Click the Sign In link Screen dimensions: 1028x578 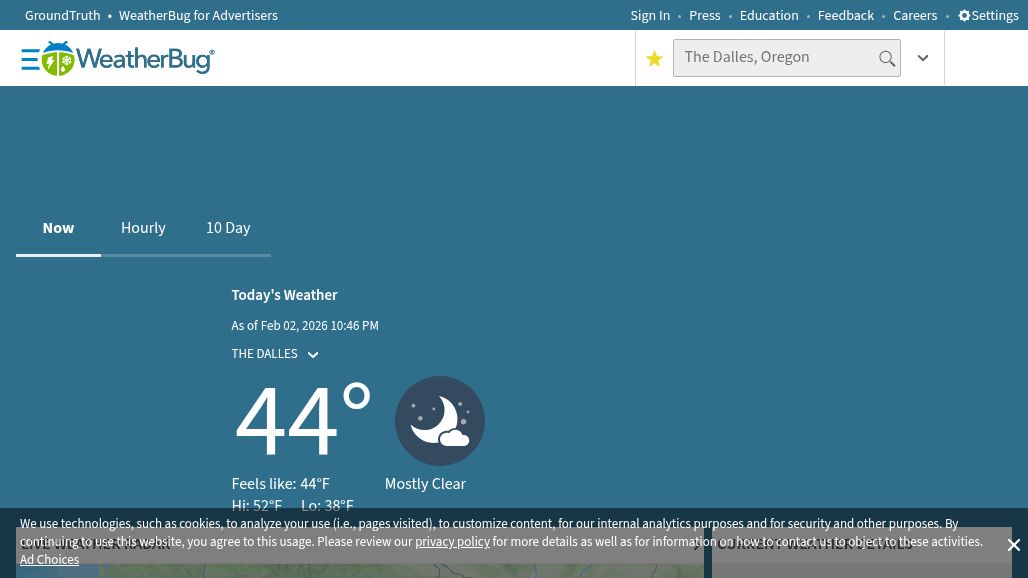tap(650, 16)
